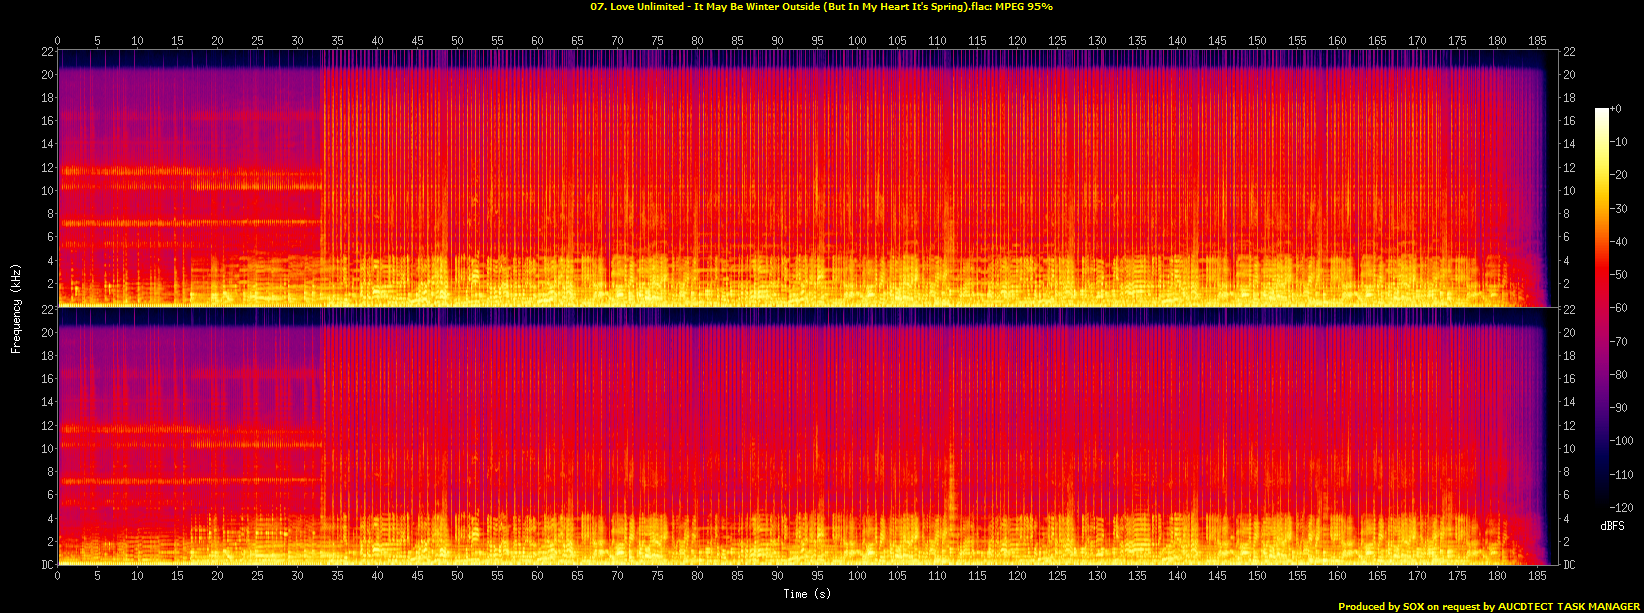Click '185' on the bottom time axis
Viewport: 1644px width, 613px height.
tap(1537, 574)
